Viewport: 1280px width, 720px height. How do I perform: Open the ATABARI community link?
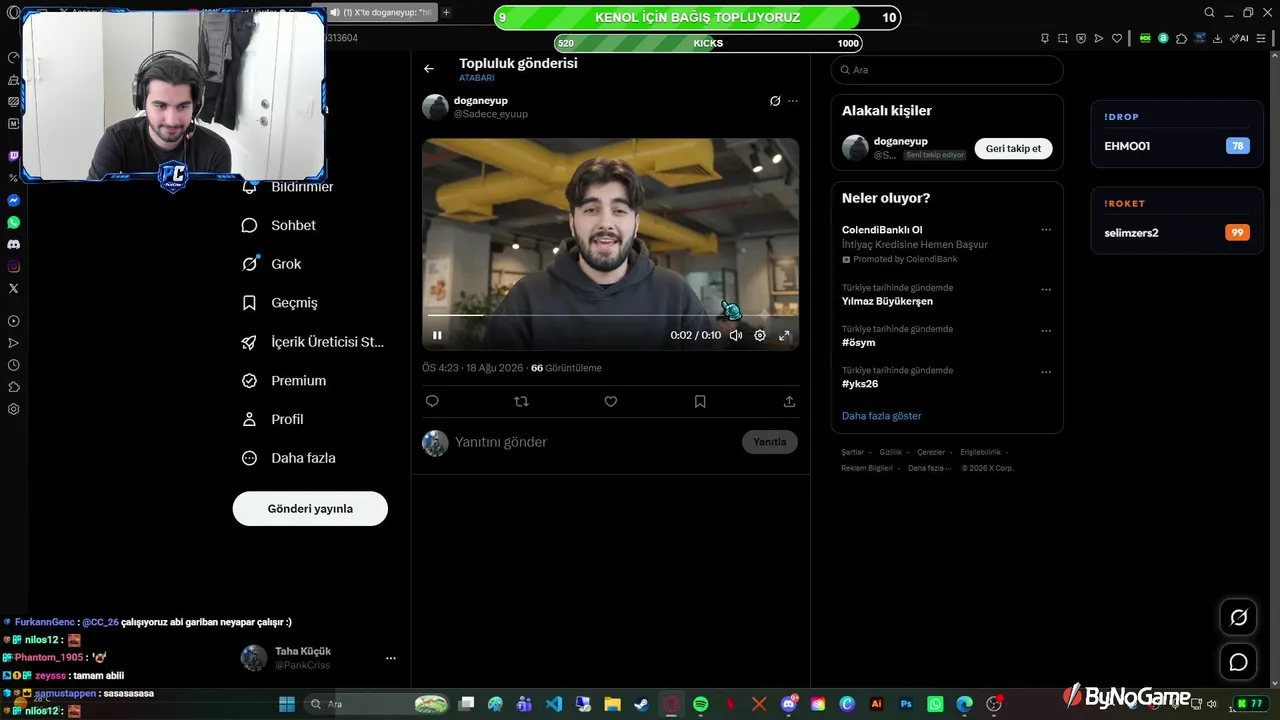pos(477,78)
